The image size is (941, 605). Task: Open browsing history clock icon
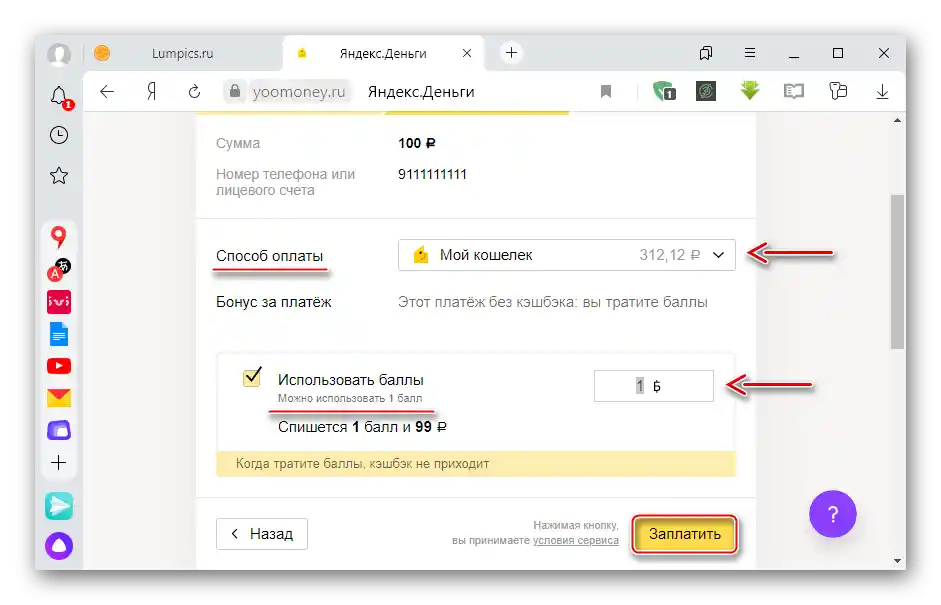59,135
